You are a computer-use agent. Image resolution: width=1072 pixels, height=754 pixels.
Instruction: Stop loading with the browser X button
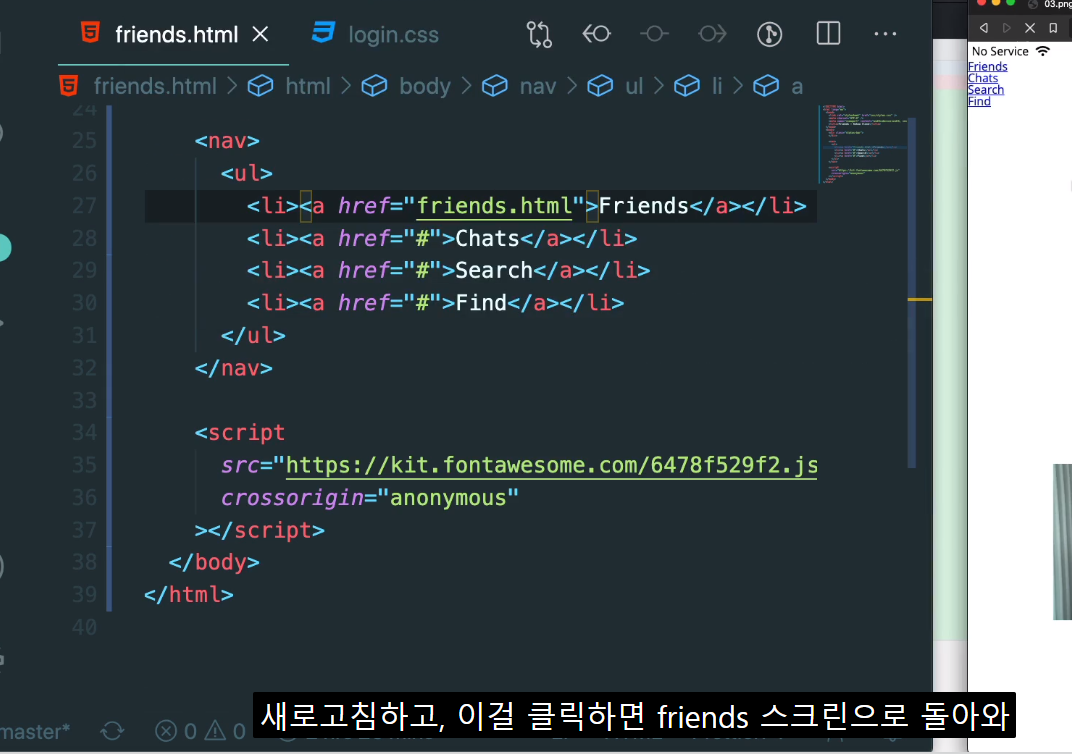point(1030,28)
